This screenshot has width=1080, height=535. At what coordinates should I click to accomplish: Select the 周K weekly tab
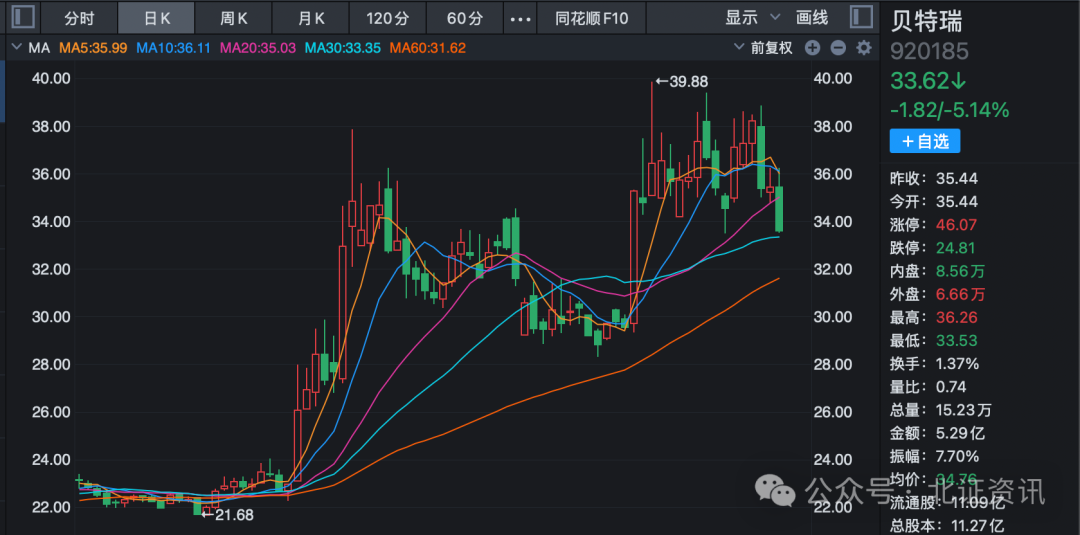click(234, 18)
